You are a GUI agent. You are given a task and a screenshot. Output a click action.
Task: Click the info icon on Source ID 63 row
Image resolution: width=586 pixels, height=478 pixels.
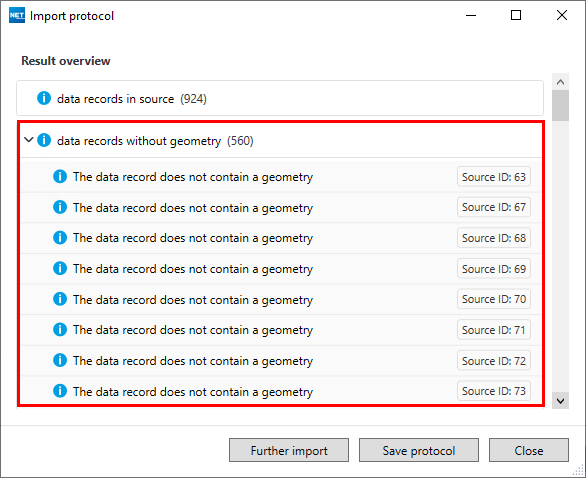pos(60,176)
